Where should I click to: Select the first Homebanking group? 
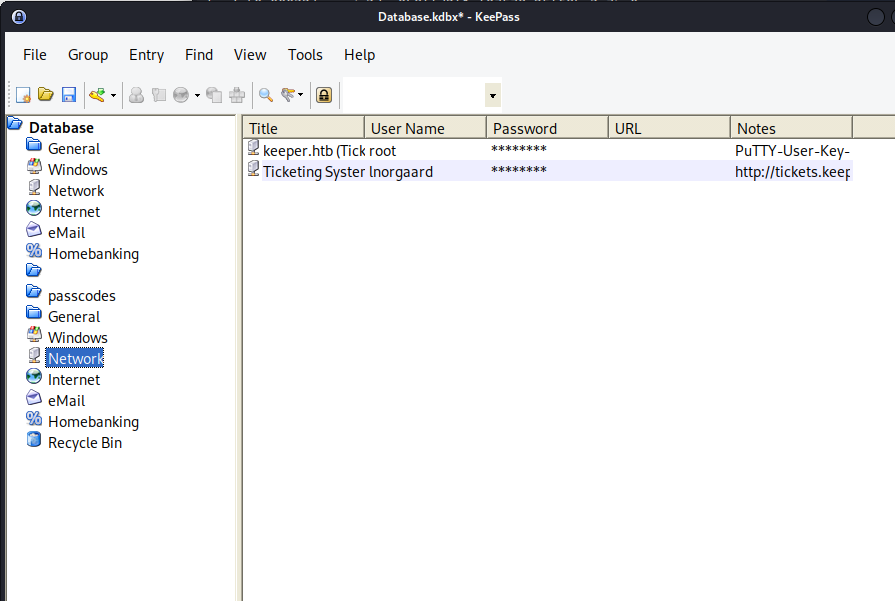click(x=93, y=254)
